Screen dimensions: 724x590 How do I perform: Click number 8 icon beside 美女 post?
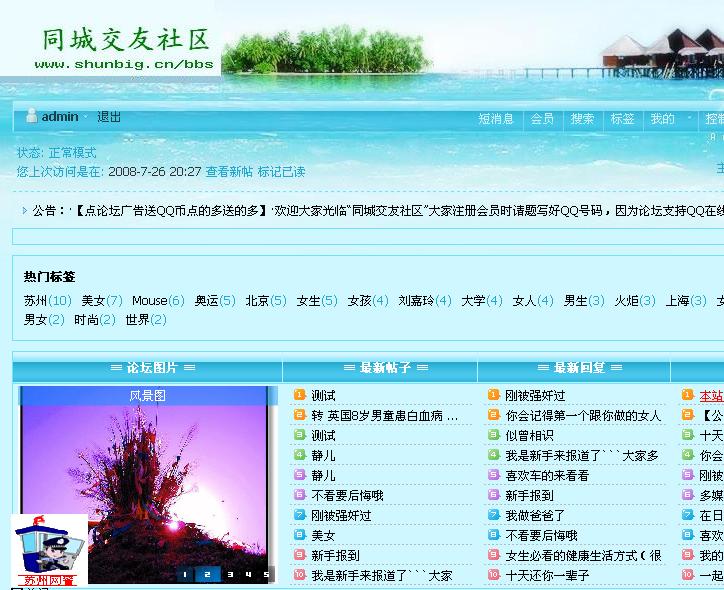point(300,535)
